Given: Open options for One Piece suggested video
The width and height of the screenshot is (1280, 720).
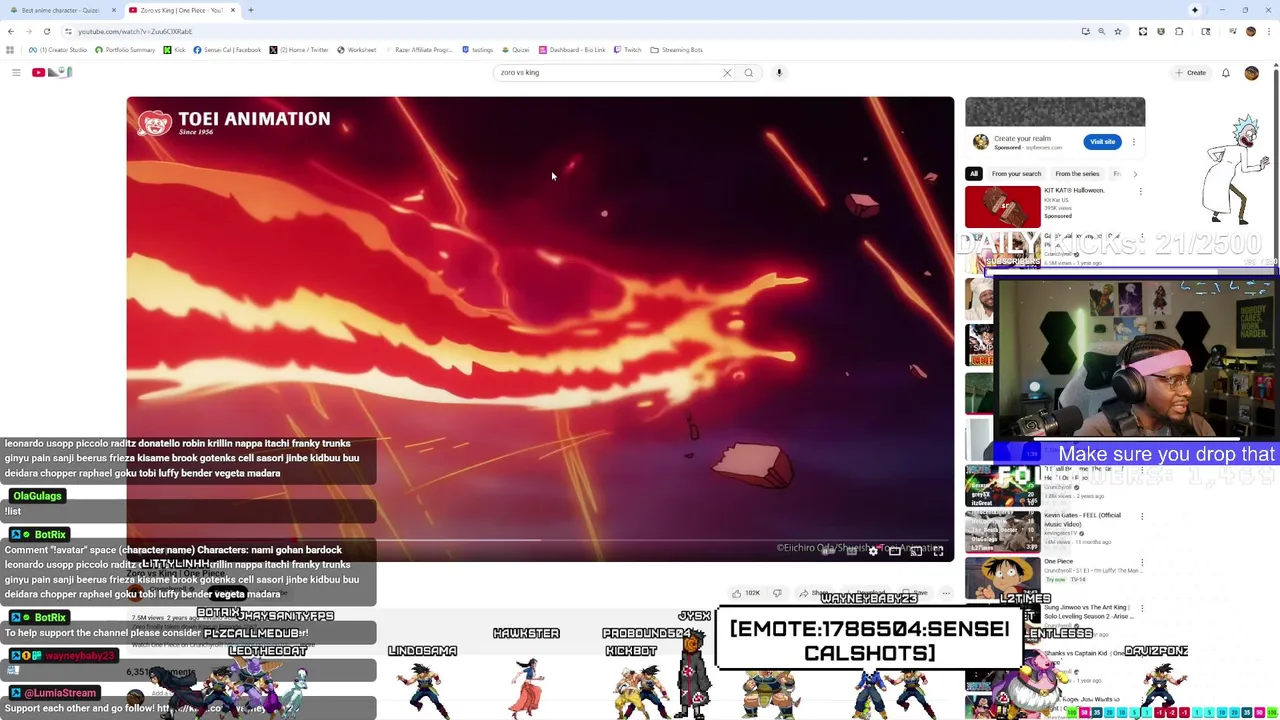Looking at the screenshot, I should (x=1142, y=563).
